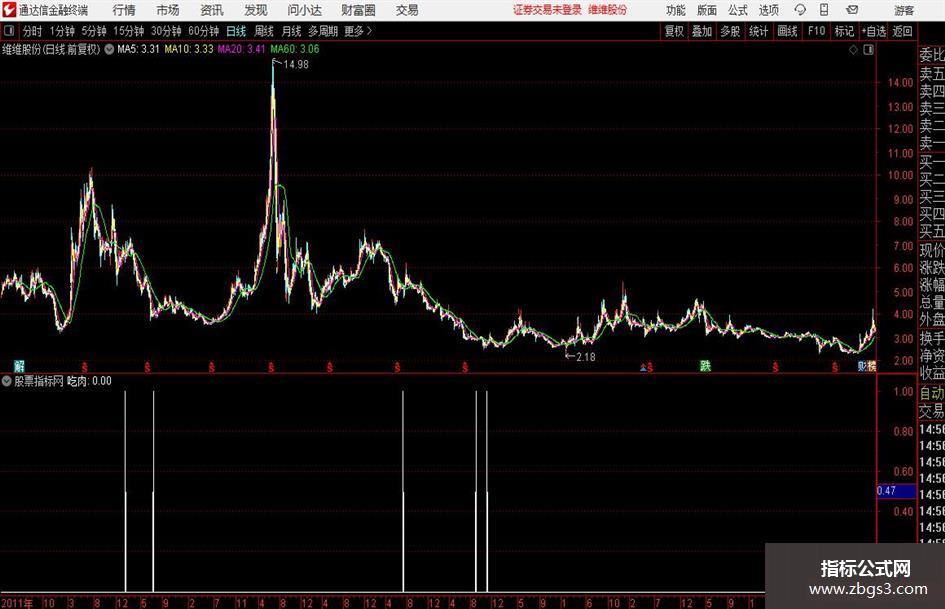Click the 14.98 peak price label
The width and height of the screenshot is (945, 609).
pyautogui.click(x=295, y=65)
